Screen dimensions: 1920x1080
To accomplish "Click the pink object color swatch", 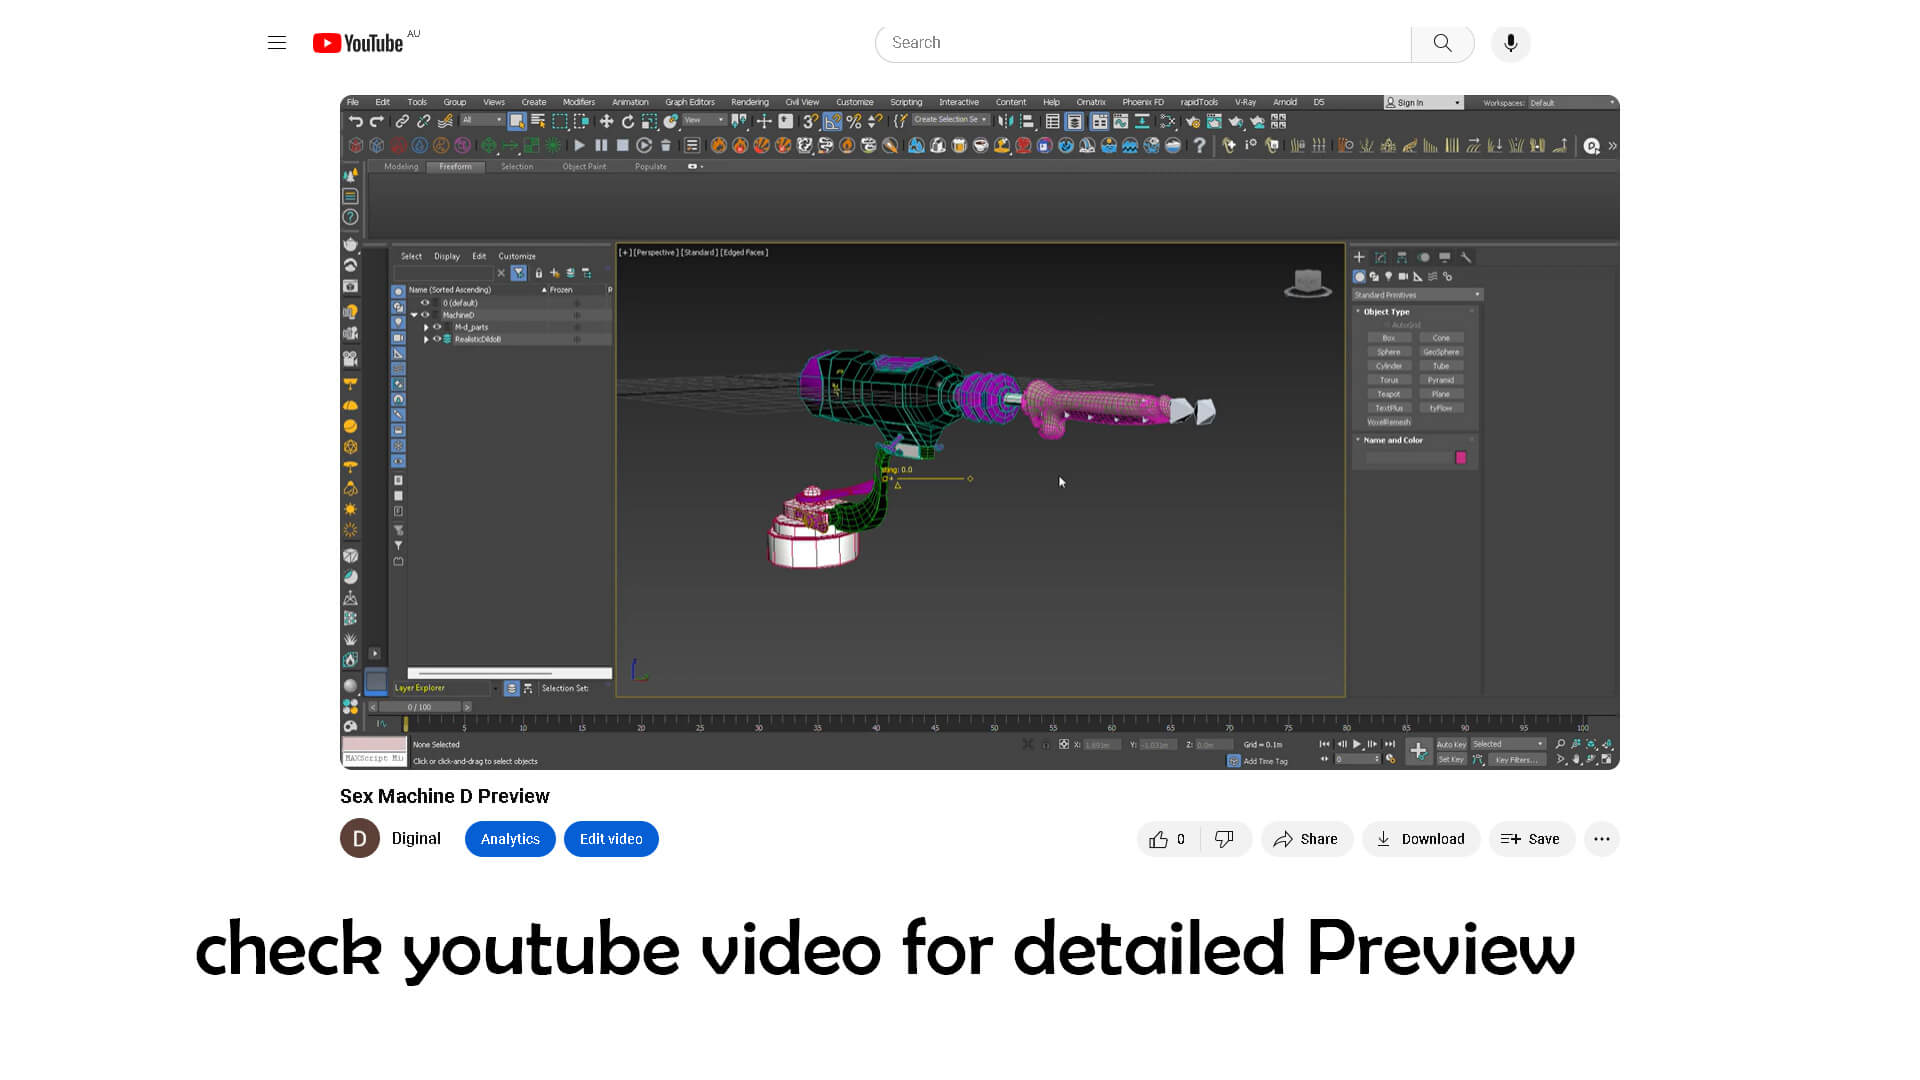I will [1460, 458].
